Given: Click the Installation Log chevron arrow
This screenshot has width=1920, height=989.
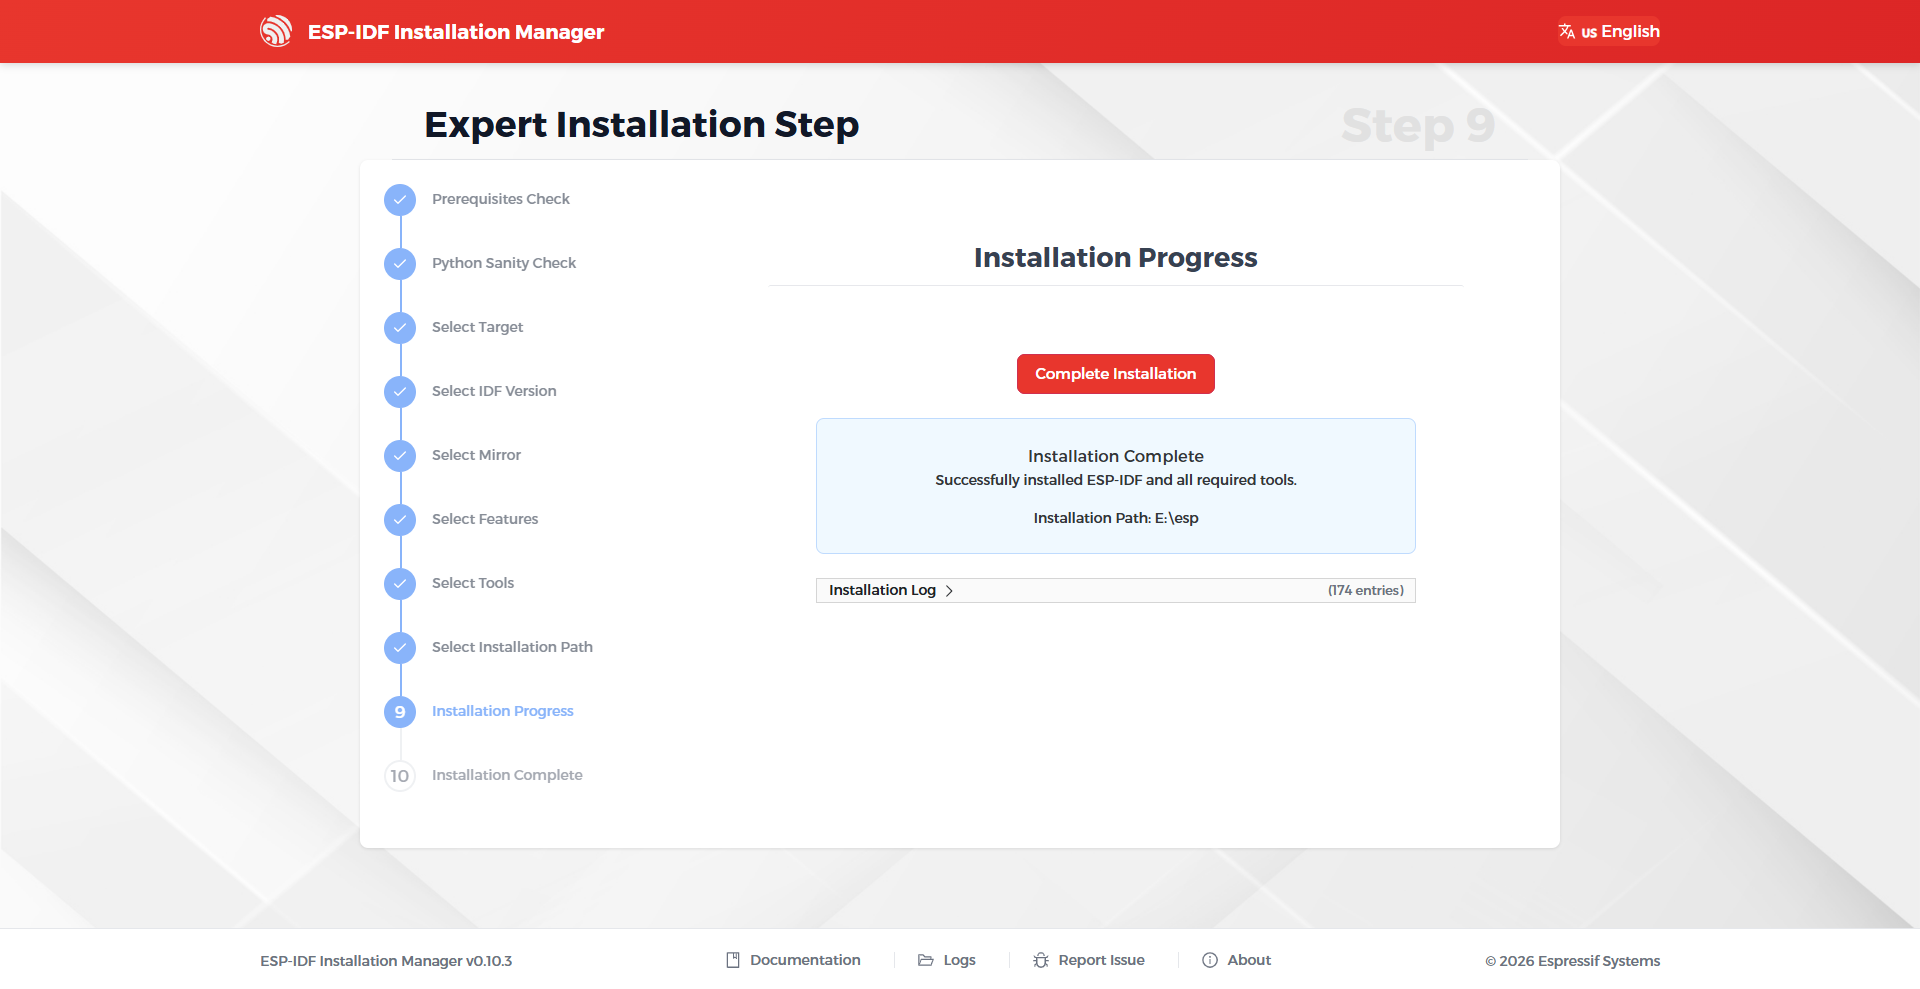Looking at the screenshot, I should 949,591.
